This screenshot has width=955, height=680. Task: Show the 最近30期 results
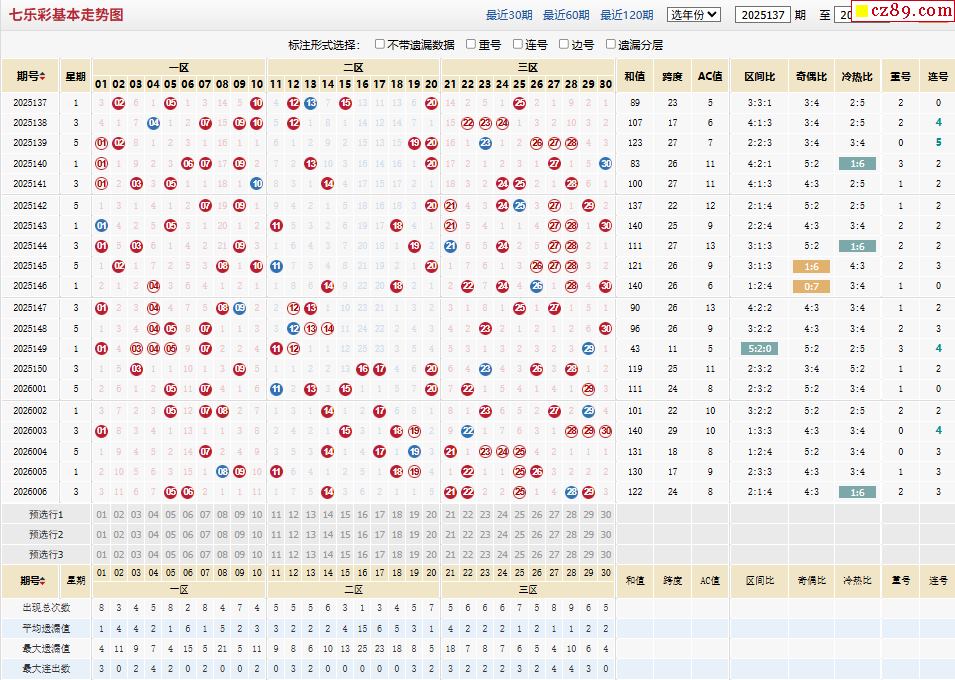pos(509,15)
